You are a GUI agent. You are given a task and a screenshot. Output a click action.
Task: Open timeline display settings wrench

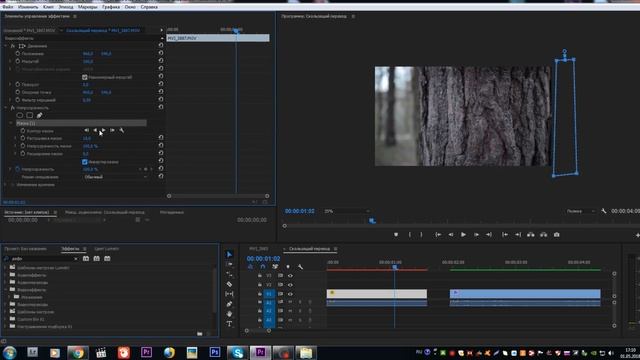click(300, 267)
